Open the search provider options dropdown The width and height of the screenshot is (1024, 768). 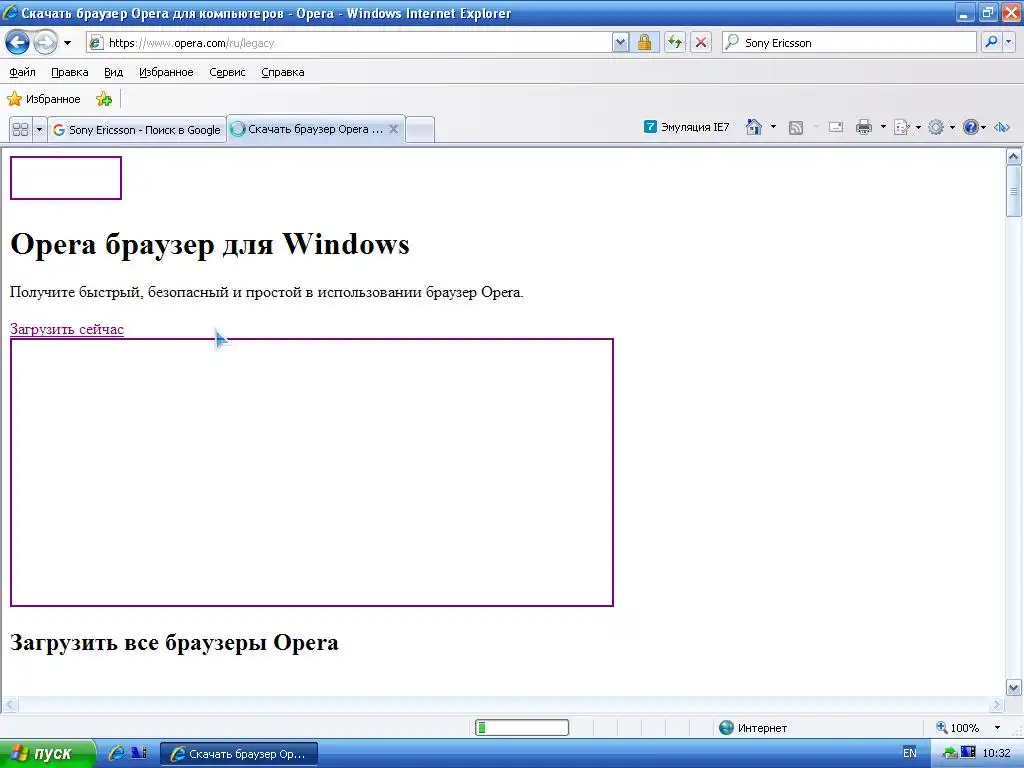[x=1009, y=43]
